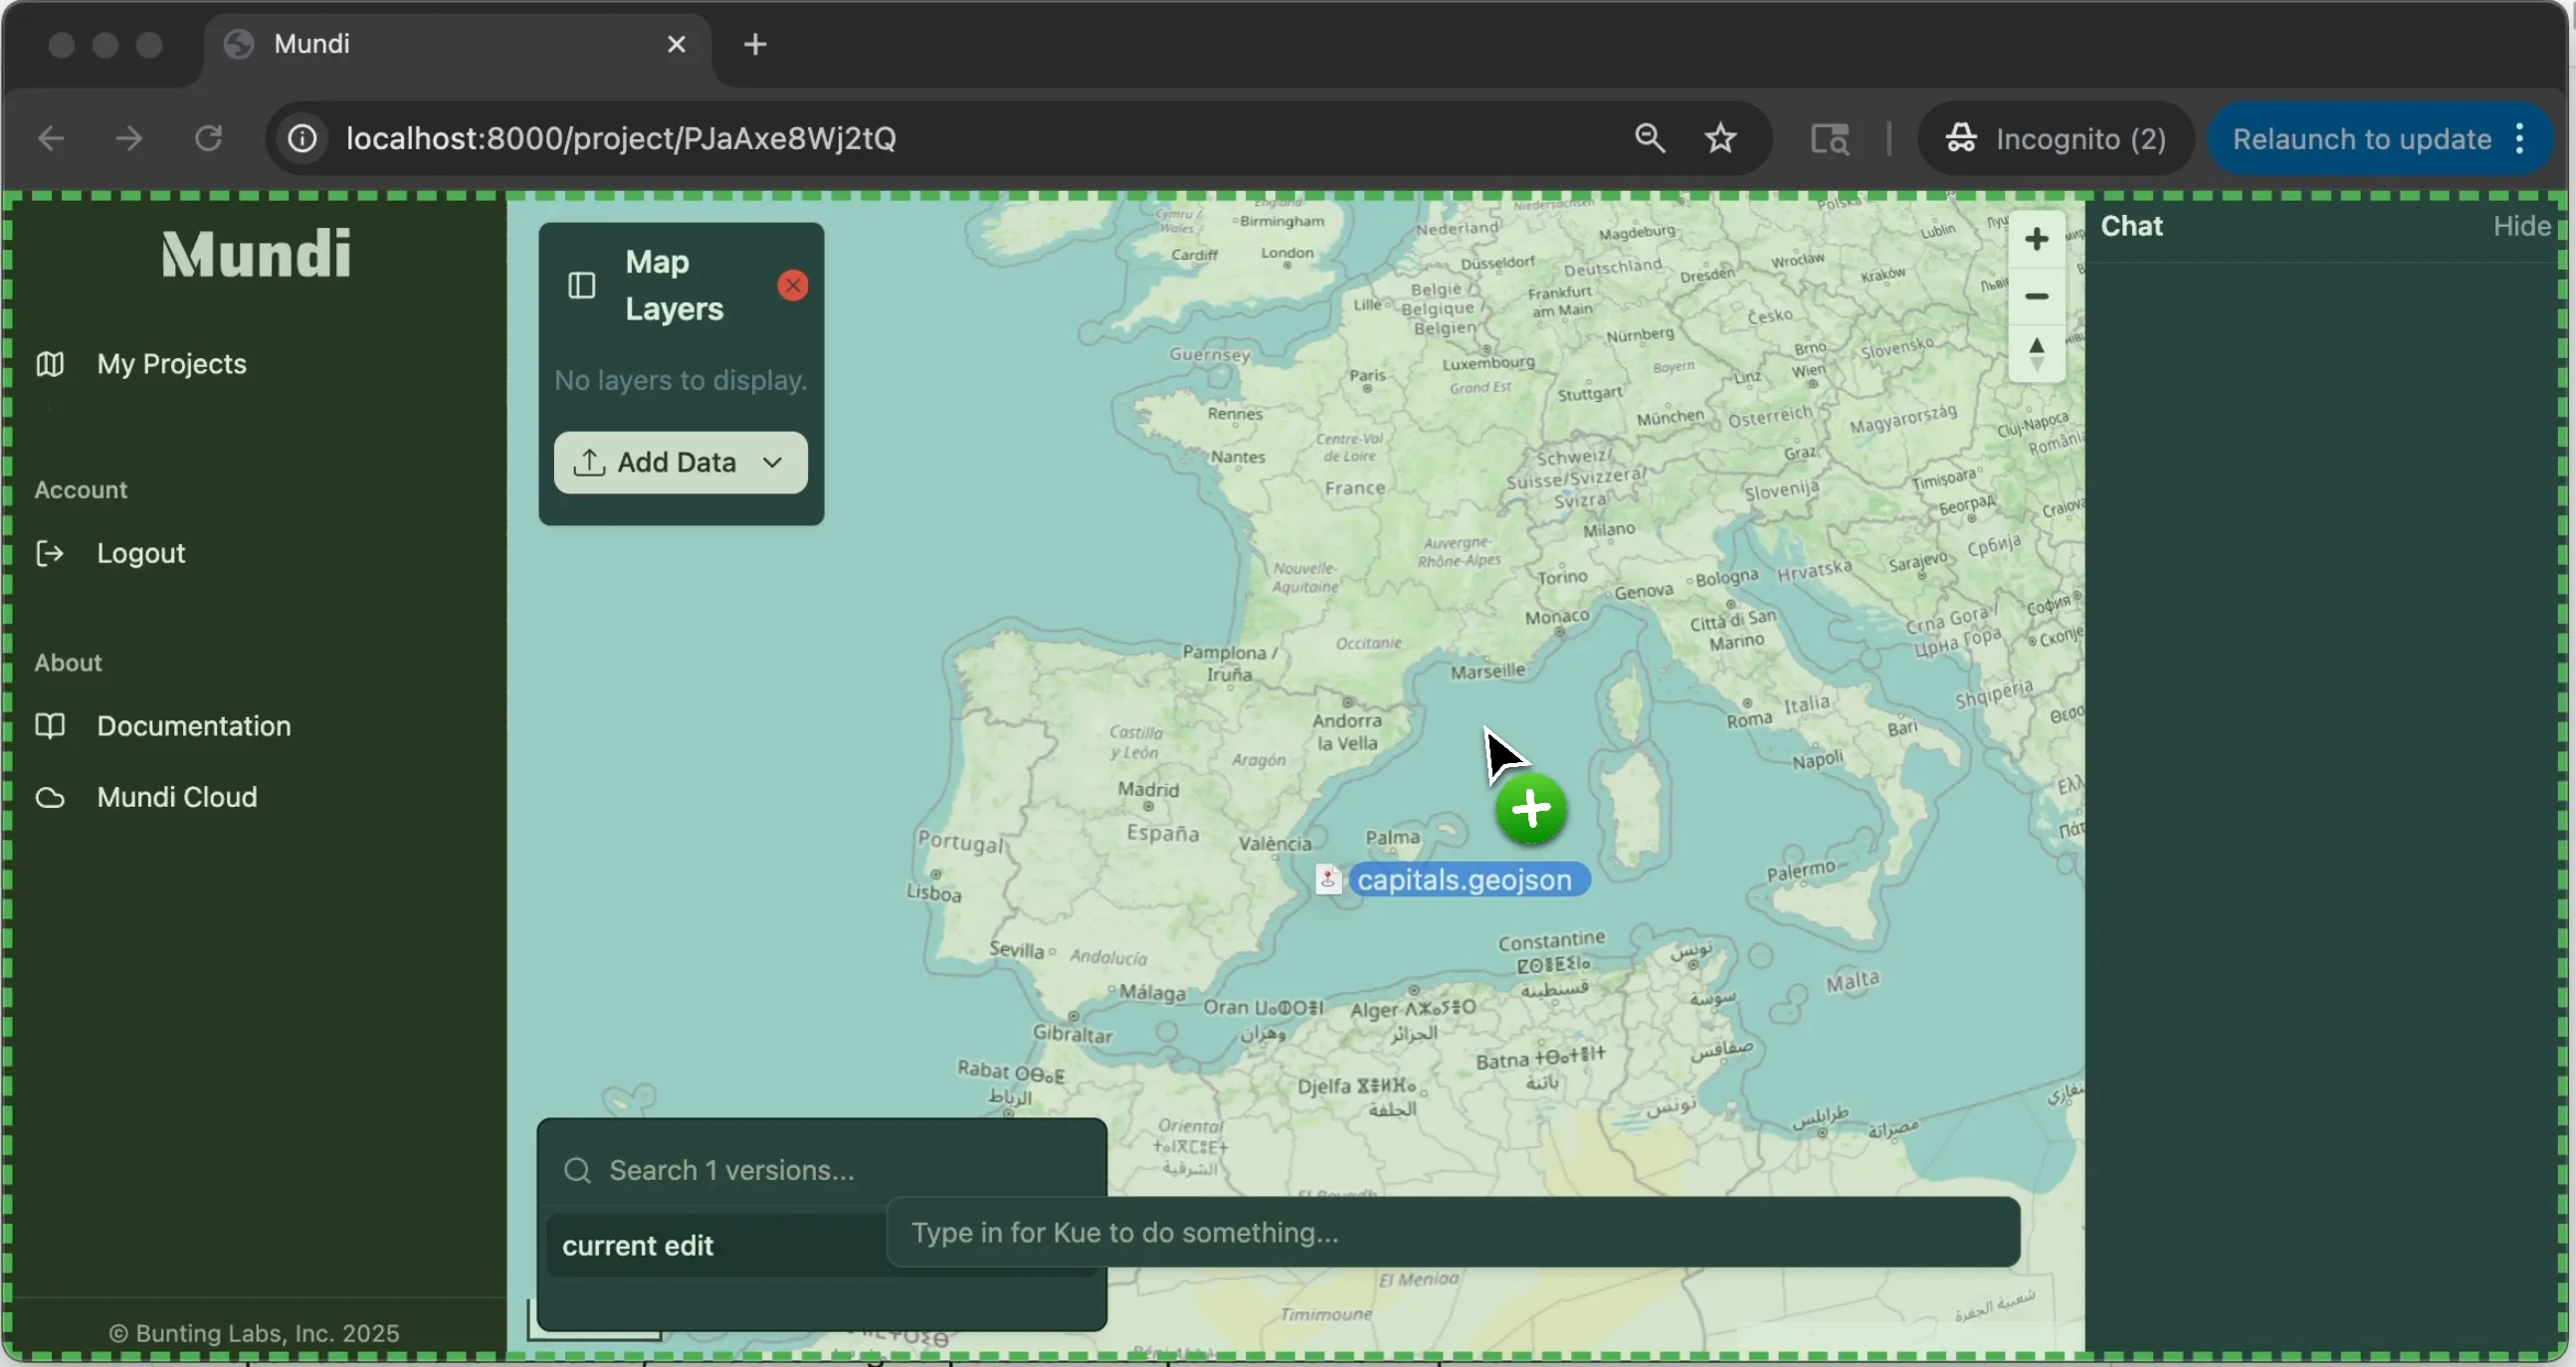Open the Mundi Cloud link
The width and height of the screenshot is (2576, 1367).
(177, 797)
